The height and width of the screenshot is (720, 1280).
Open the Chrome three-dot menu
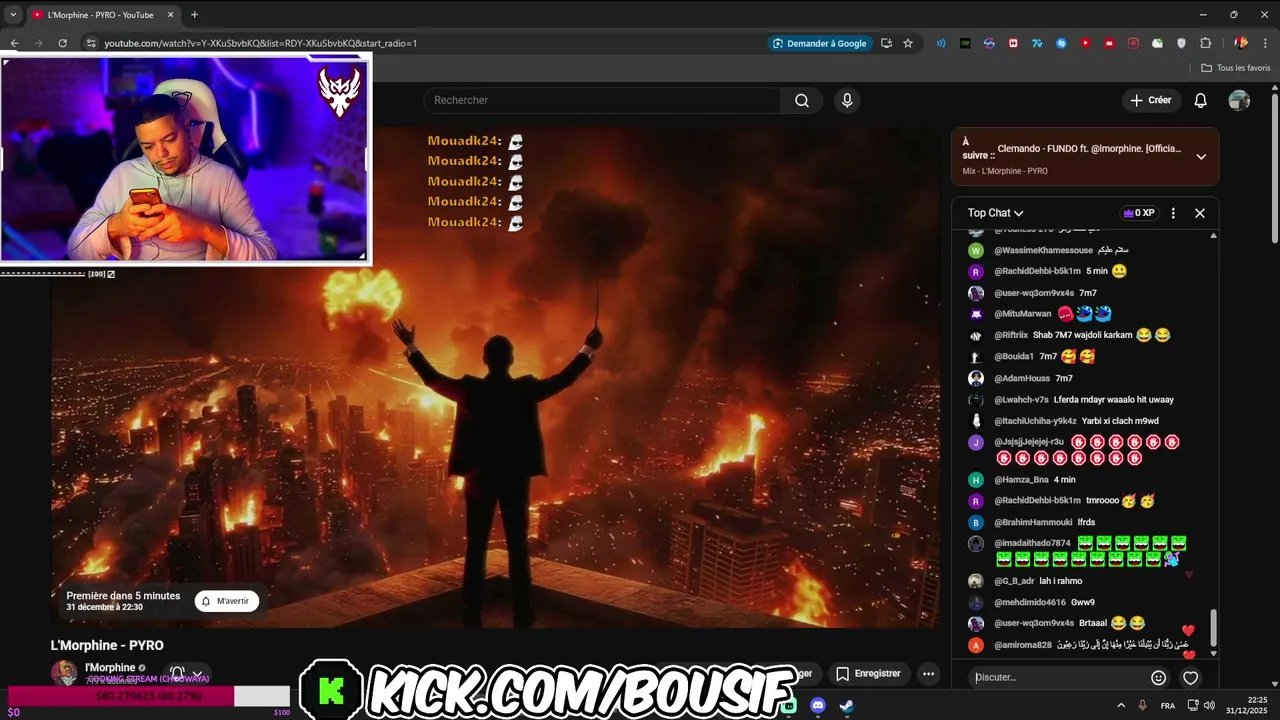1265,43
